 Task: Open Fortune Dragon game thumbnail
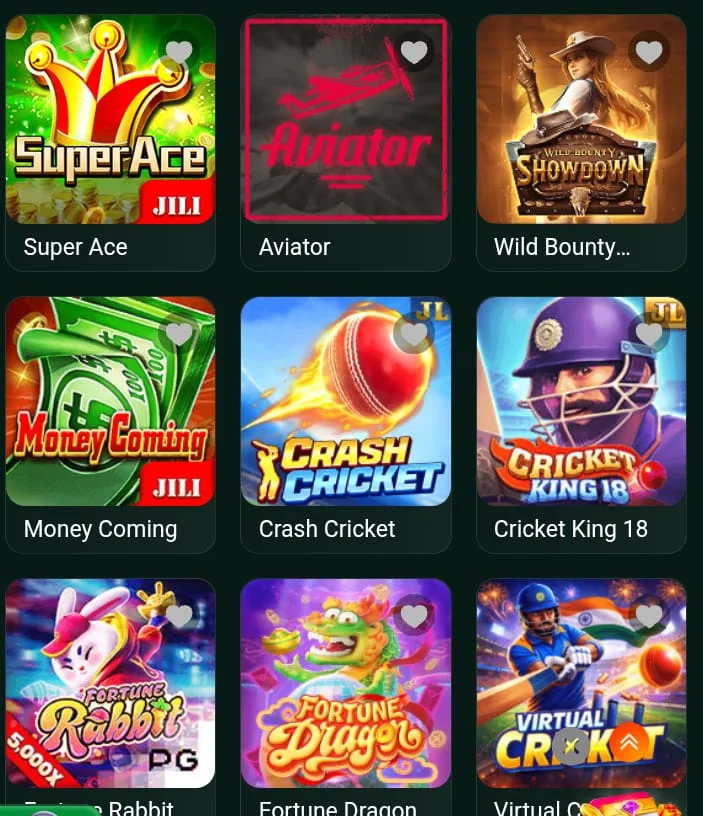[x=346, y=683]
